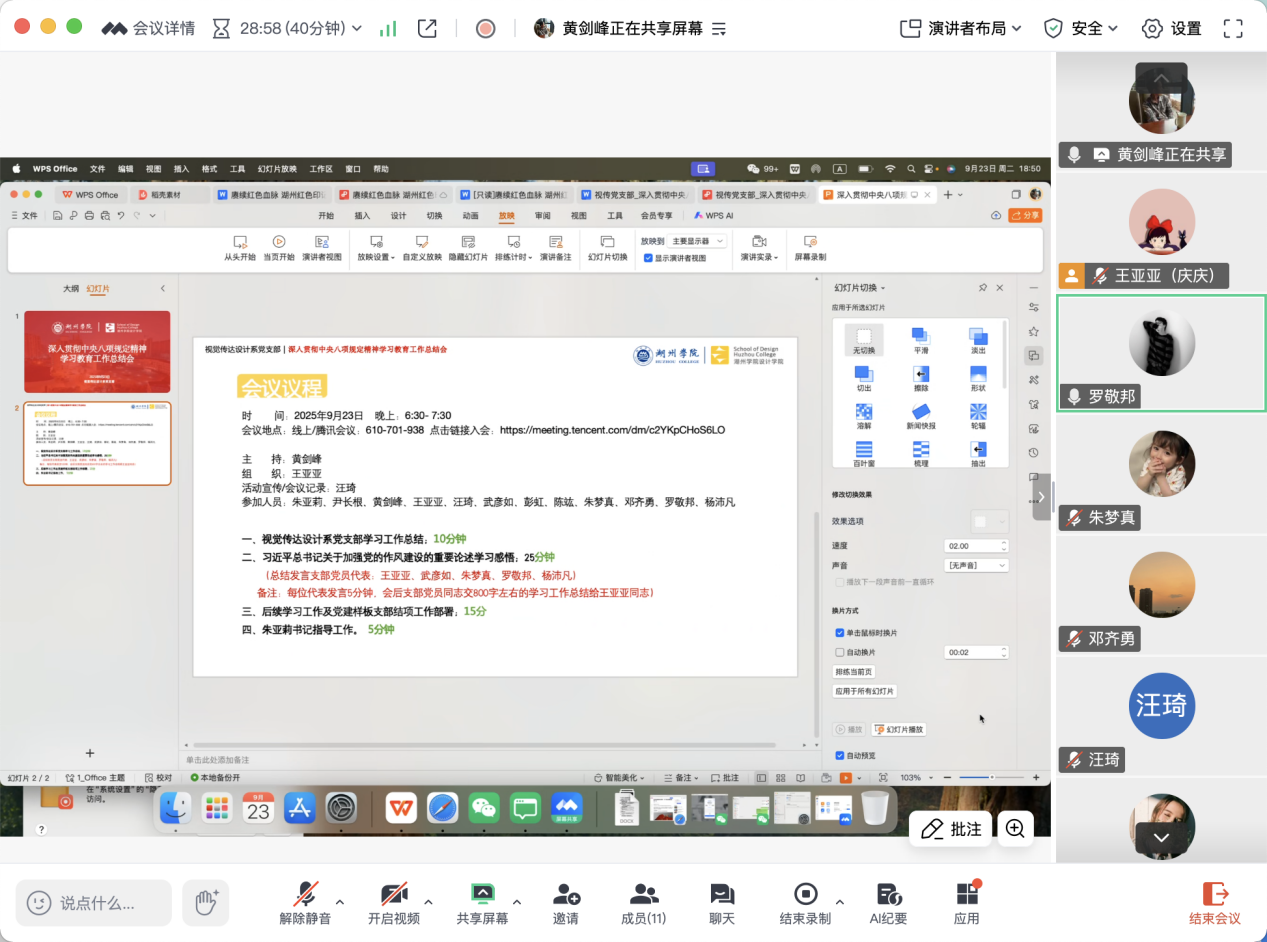
Task: Expand the 安全 security dropdown
Action: [1081, 28]
